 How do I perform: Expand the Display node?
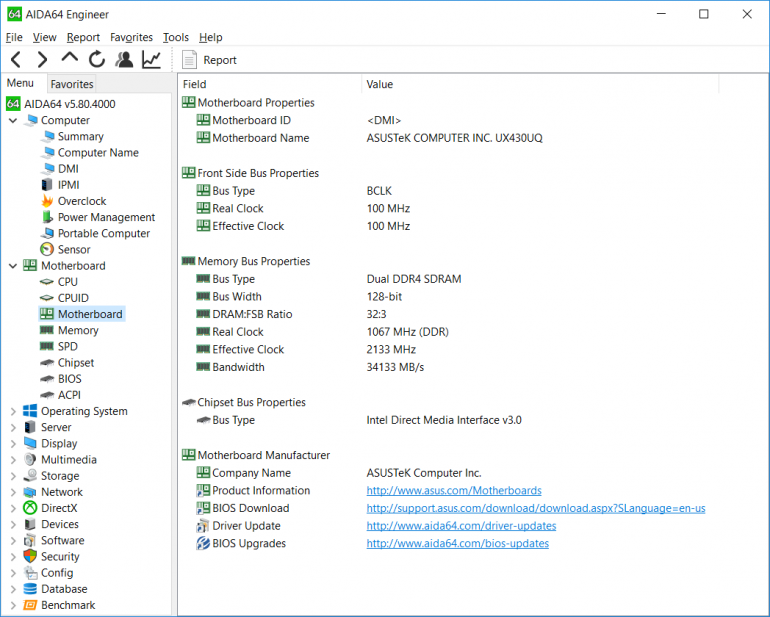[x=13, y=444]
